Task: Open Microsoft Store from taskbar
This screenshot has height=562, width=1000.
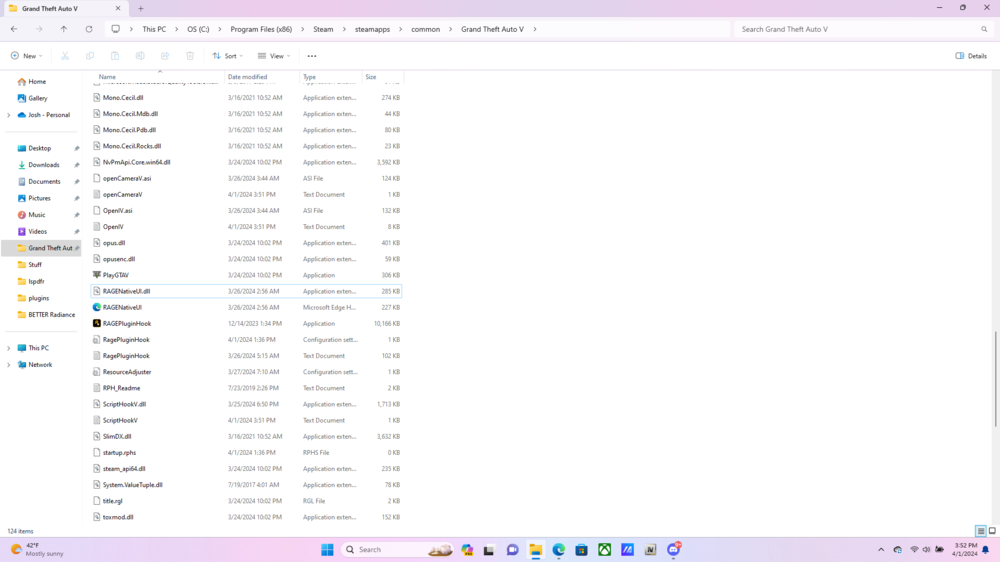Action: coord(582,550)
